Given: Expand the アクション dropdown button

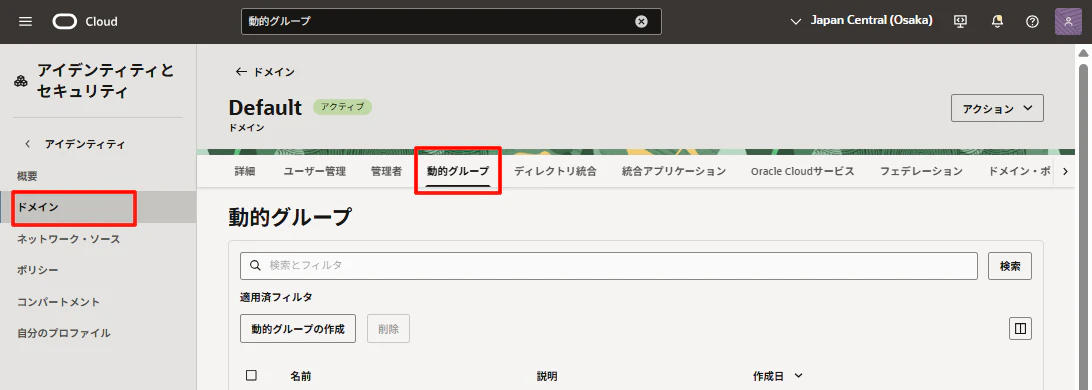Looking at the screenshot, I should coord(997,109).
